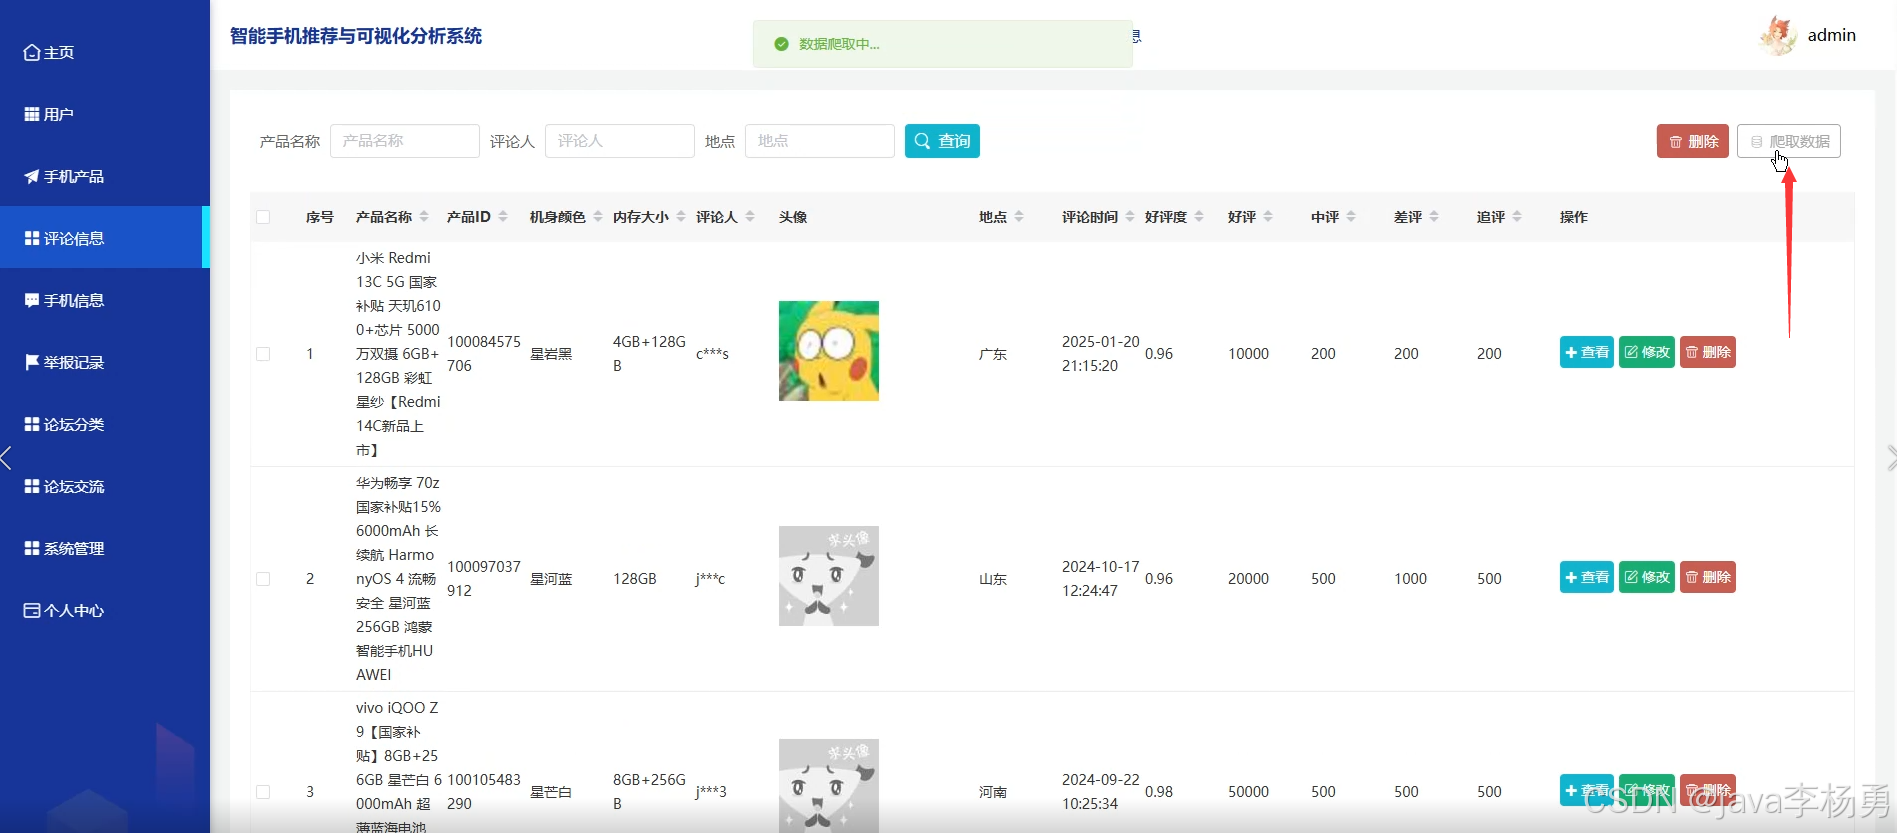Image resolution: width=1897 pixels, height=833 pixels.
Task: Click the 查询 search button
Action: click(x=942, y=141)
